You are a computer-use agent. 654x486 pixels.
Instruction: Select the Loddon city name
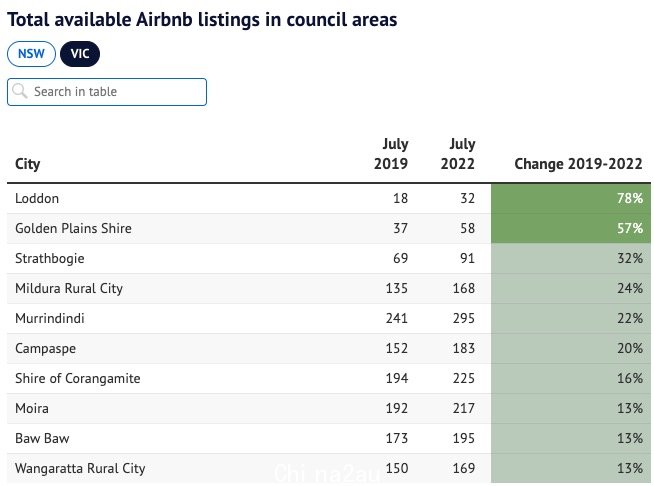[37, 198]
